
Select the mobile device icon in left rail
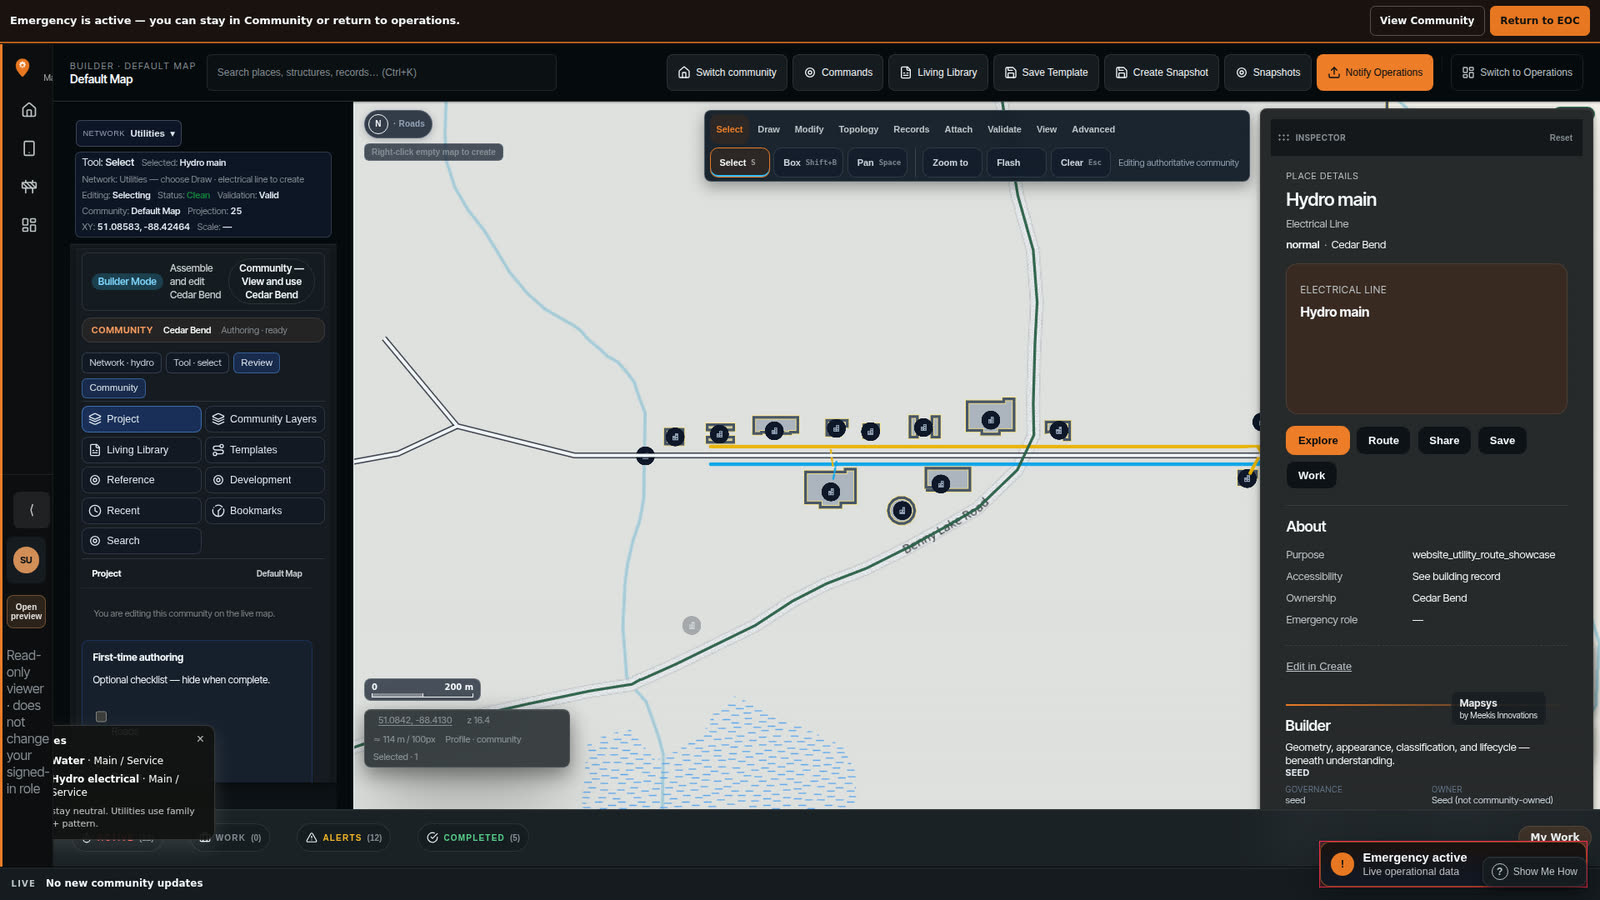click(x=29, y=148)
